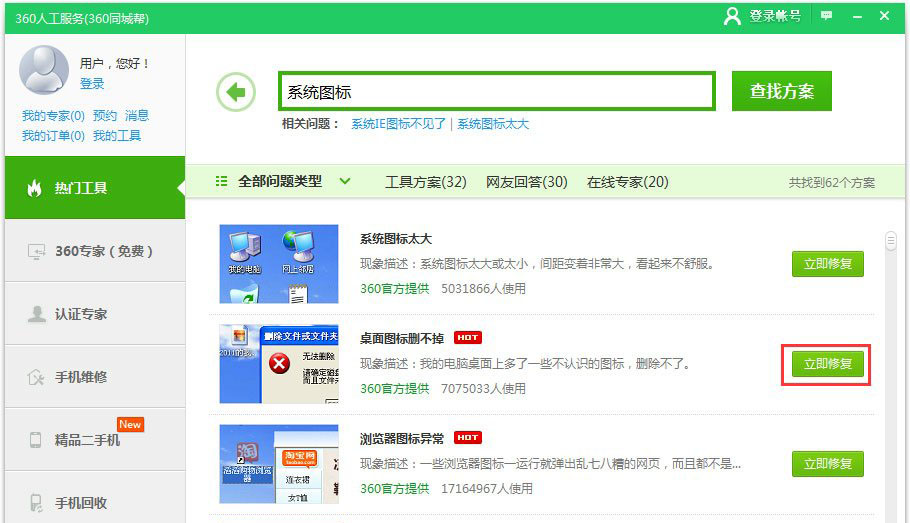Click the 查找方案 search button

pos(781,91)
